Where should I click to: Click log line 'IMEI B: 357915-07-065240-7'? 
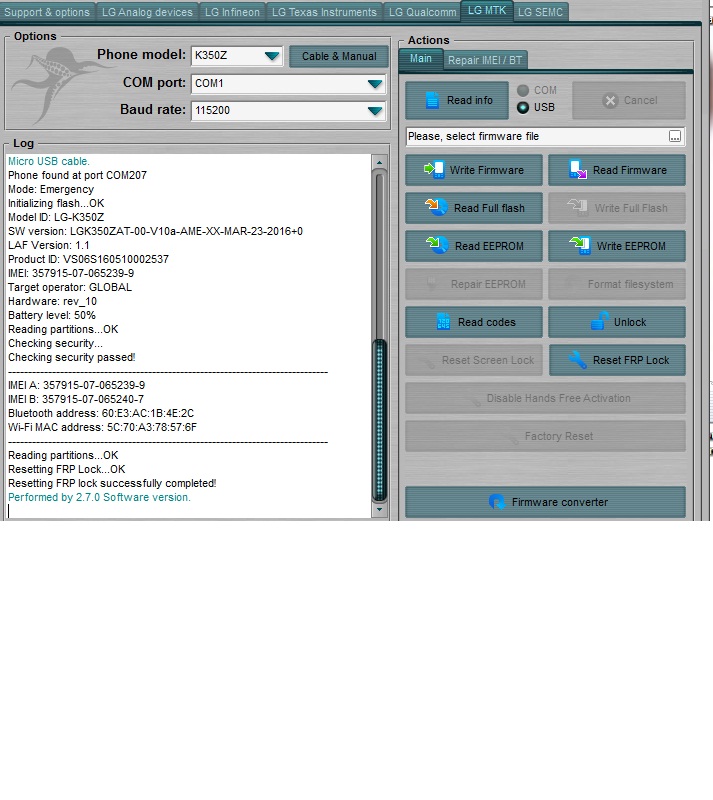[76, 399]
